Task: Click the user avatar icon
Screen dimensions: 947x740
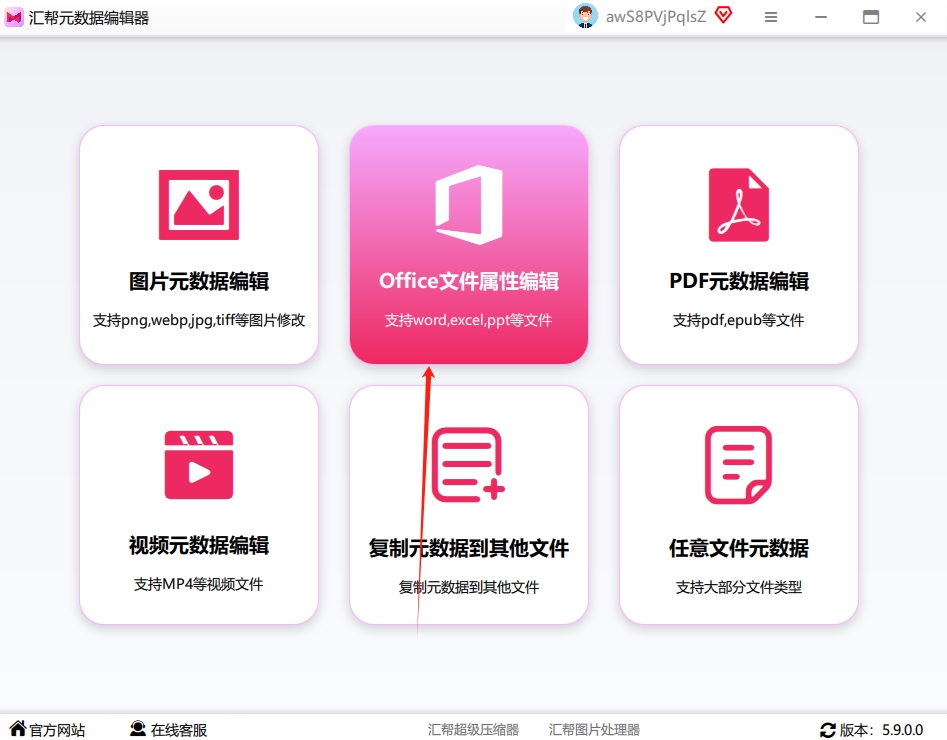Action: point(585,16)
